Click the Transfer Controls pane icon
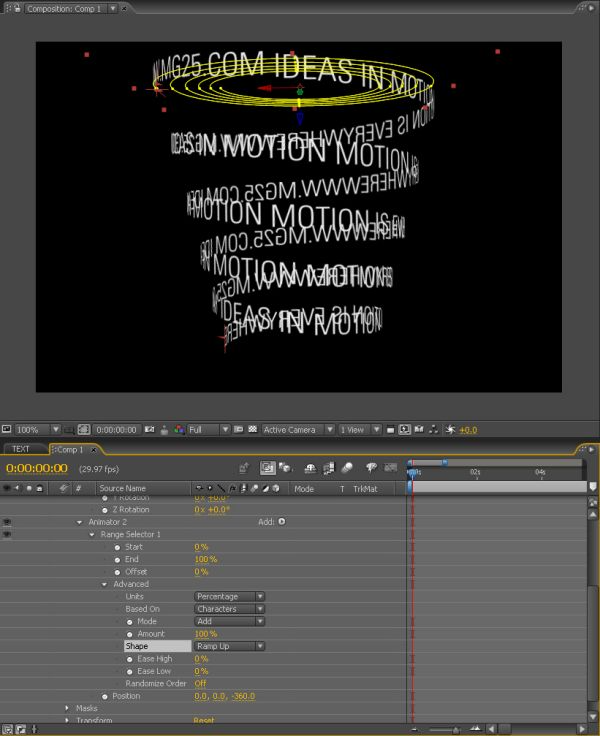 tap(21, 729)
